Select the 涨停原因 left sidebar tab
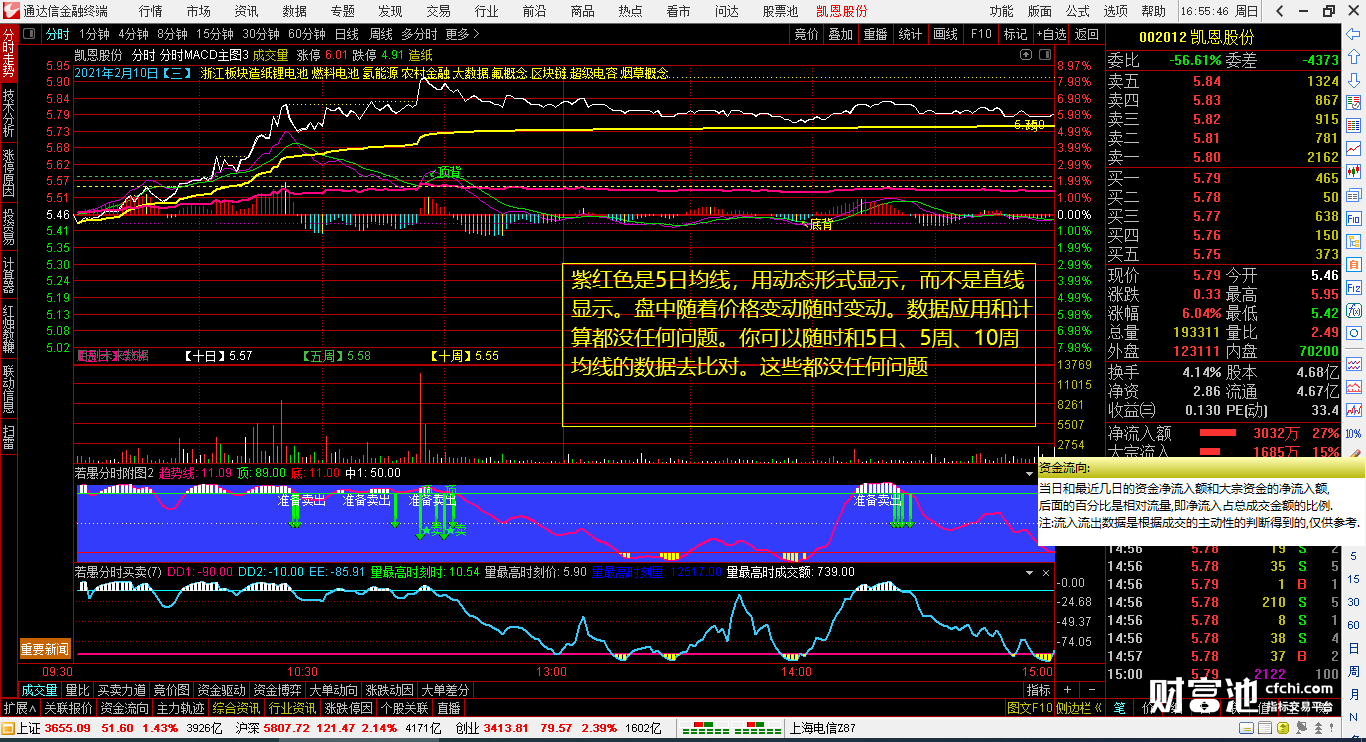Image resolution: width=1366 pixels, height=742 pixels. click(x=9, y=172)
